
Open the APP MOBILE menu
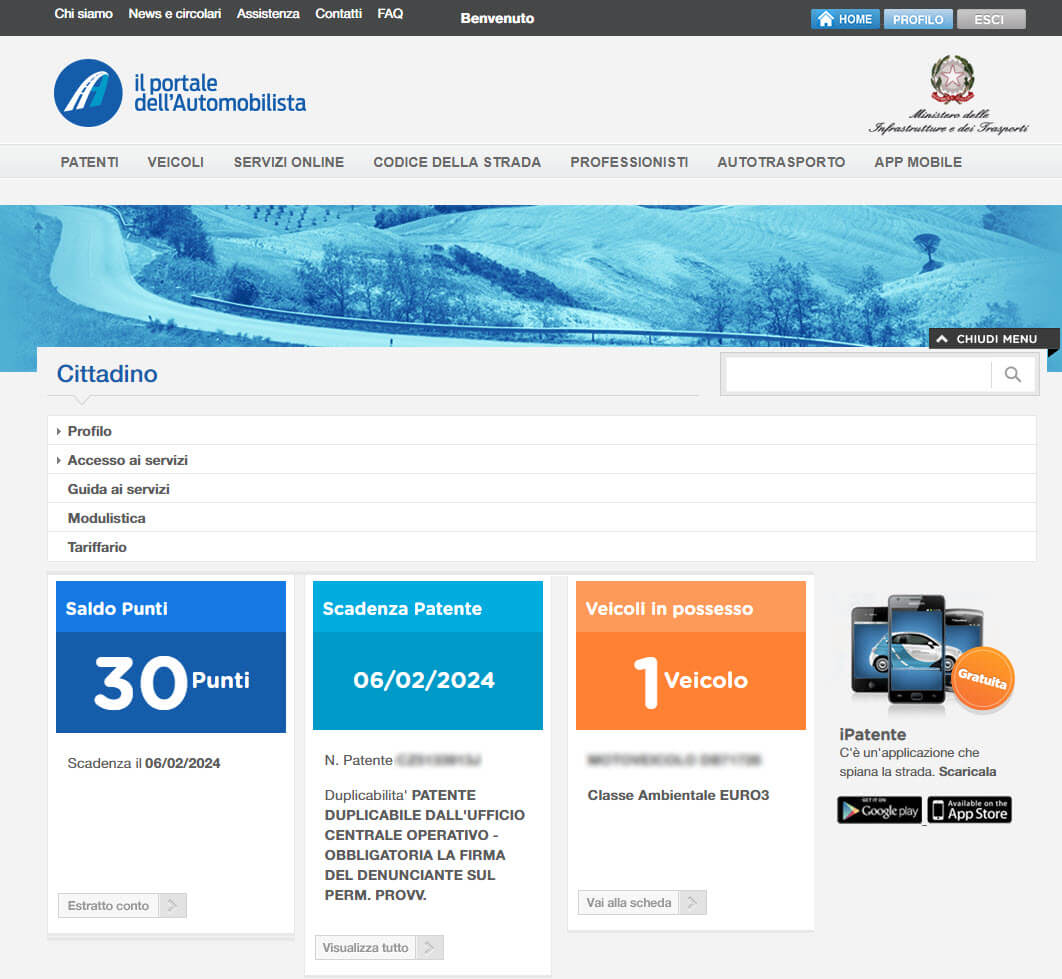coord(918,162)
